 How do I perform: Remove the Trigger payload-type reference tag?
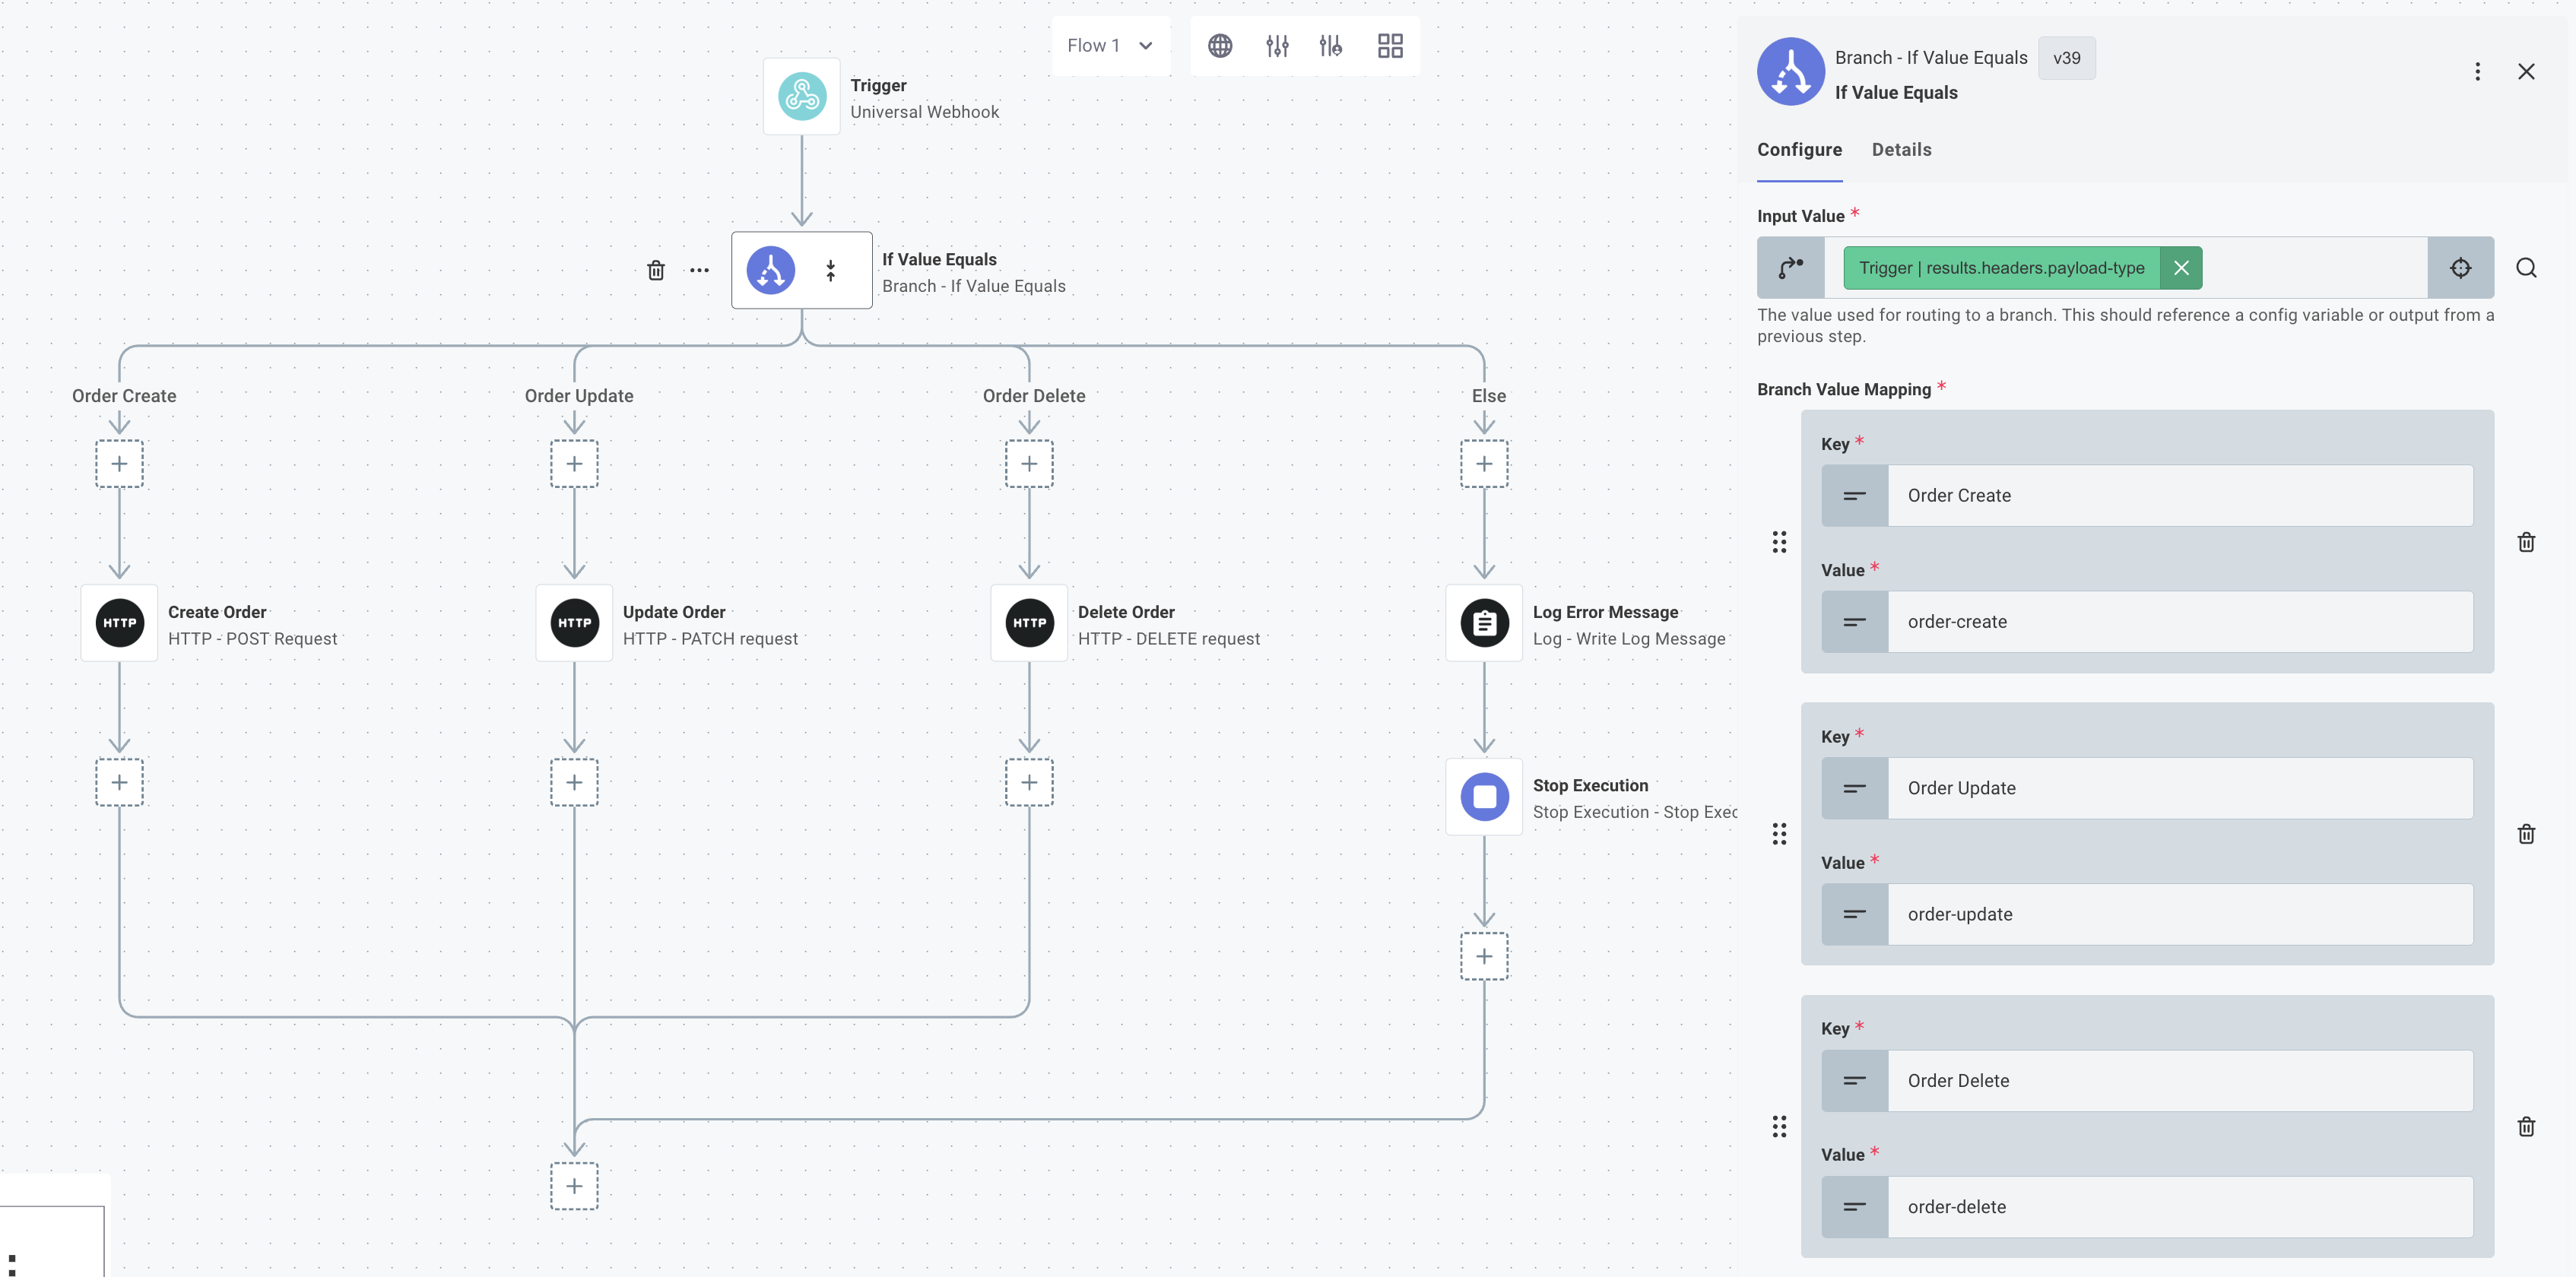click(2180, 268)
